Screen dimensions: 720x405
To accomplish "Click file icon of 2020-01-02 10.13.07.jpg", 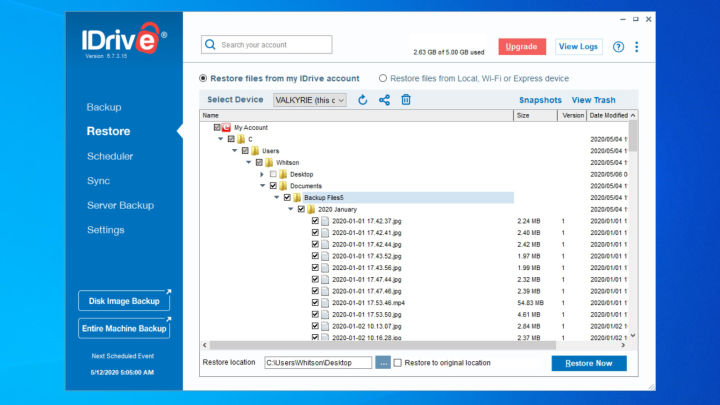I will pos(325,326).
